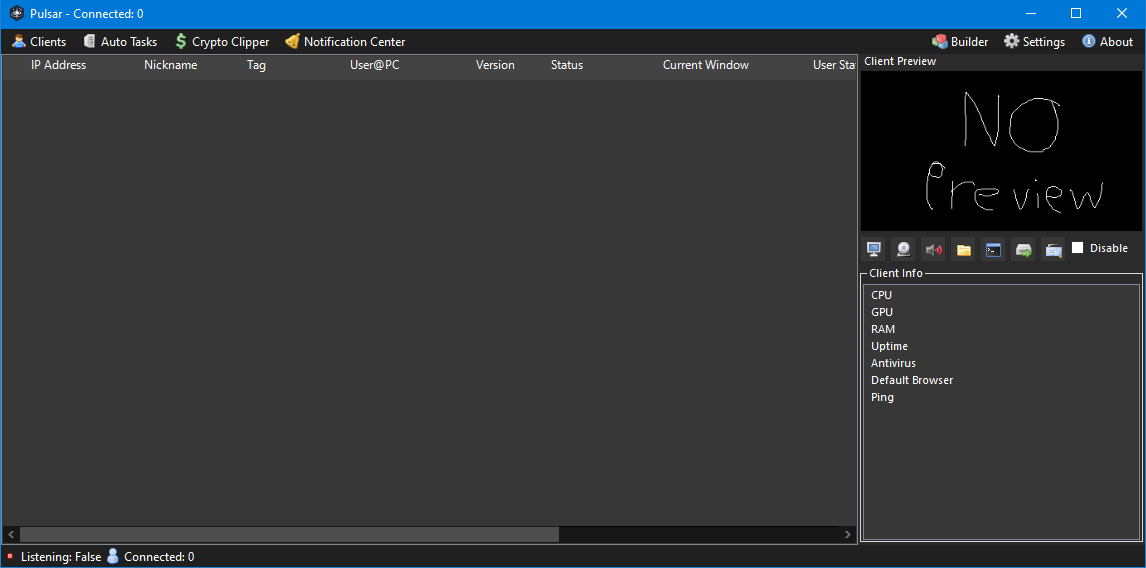This screenshot has width=1146, height=568.
Task: Click the Connected: 0 status bar text
Action: [159, 557]
